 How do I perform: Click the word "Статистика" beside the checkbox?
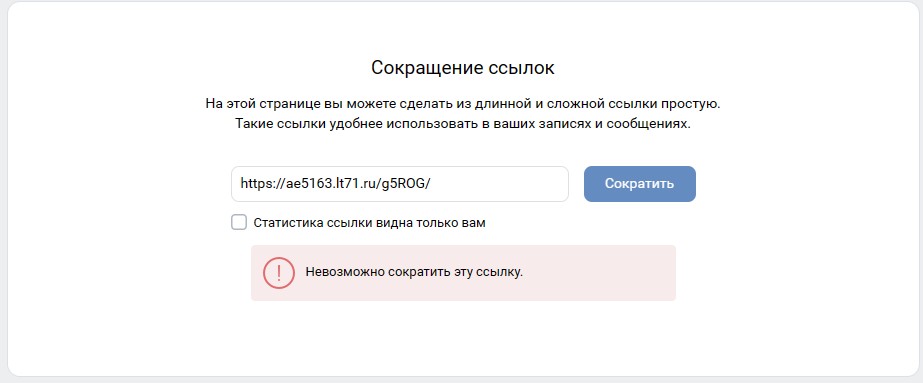[283, 223]
